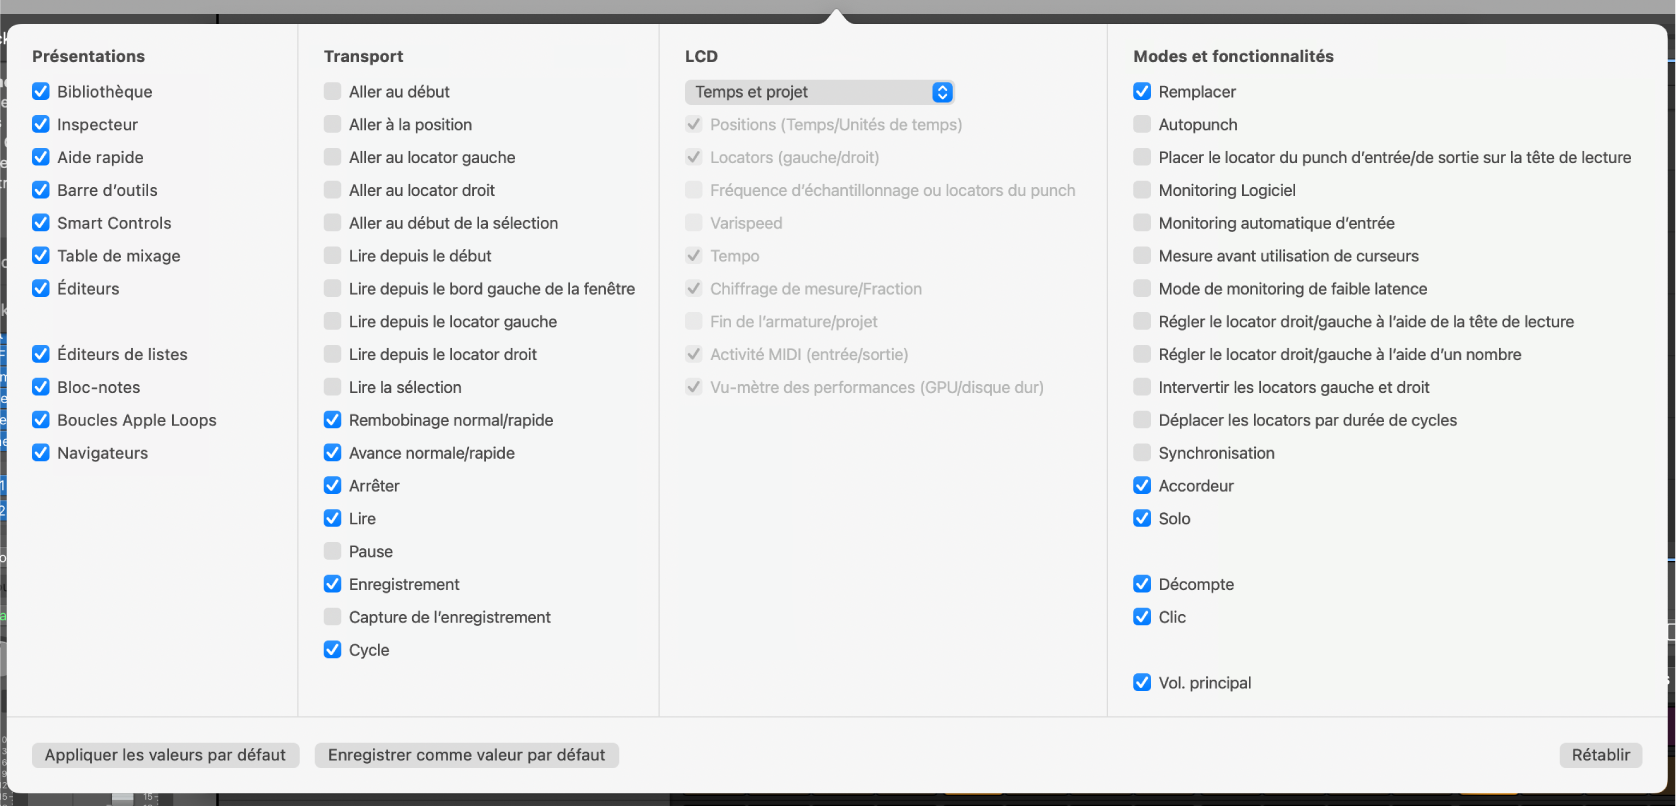Open the Temps et projet LCD dropdown
1676x806 pixels.
click(x=819, y=92)
